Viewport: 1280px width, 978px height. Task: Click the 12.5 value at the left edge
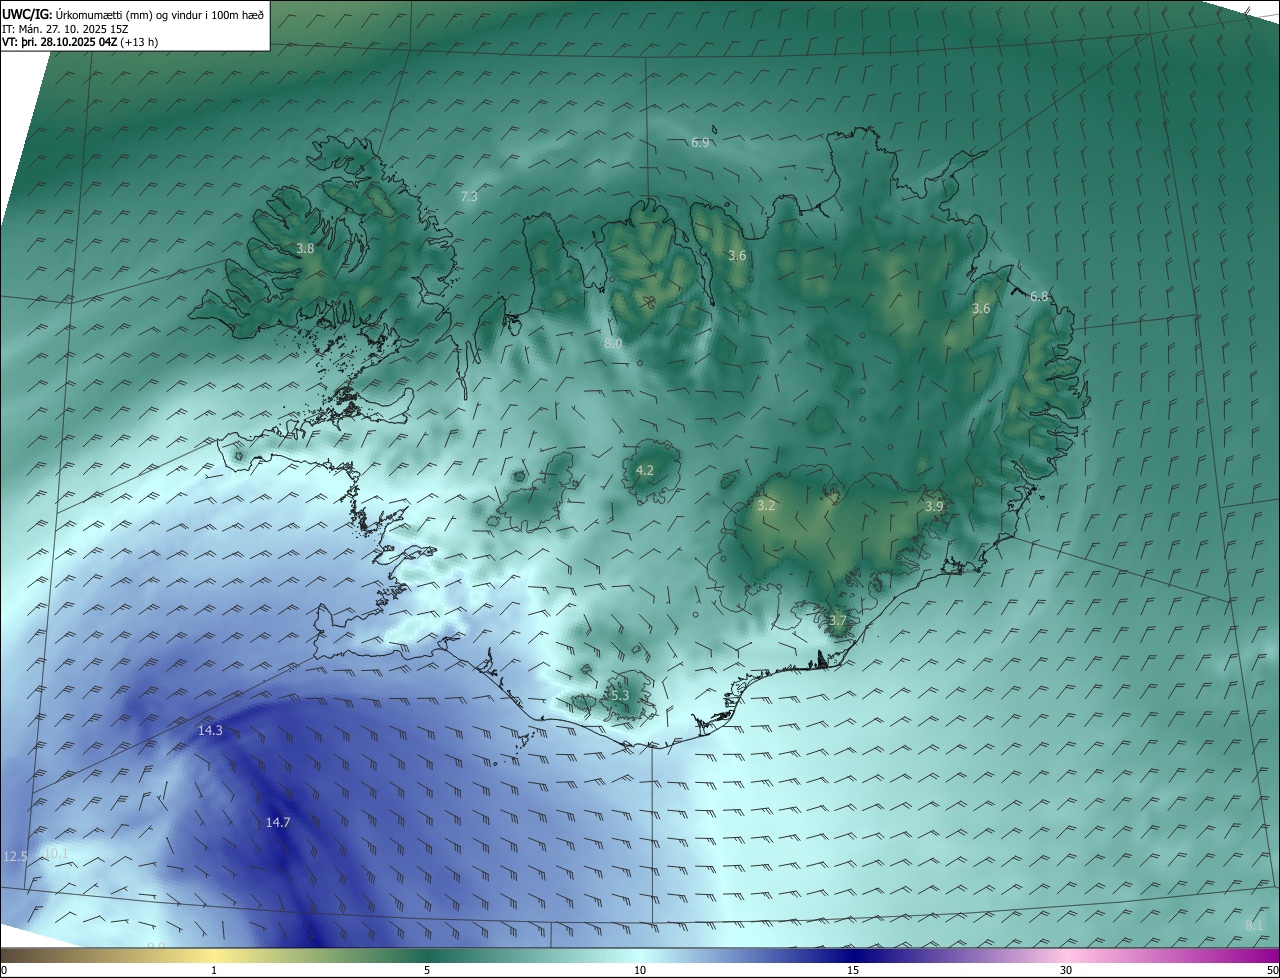point(15,857)
